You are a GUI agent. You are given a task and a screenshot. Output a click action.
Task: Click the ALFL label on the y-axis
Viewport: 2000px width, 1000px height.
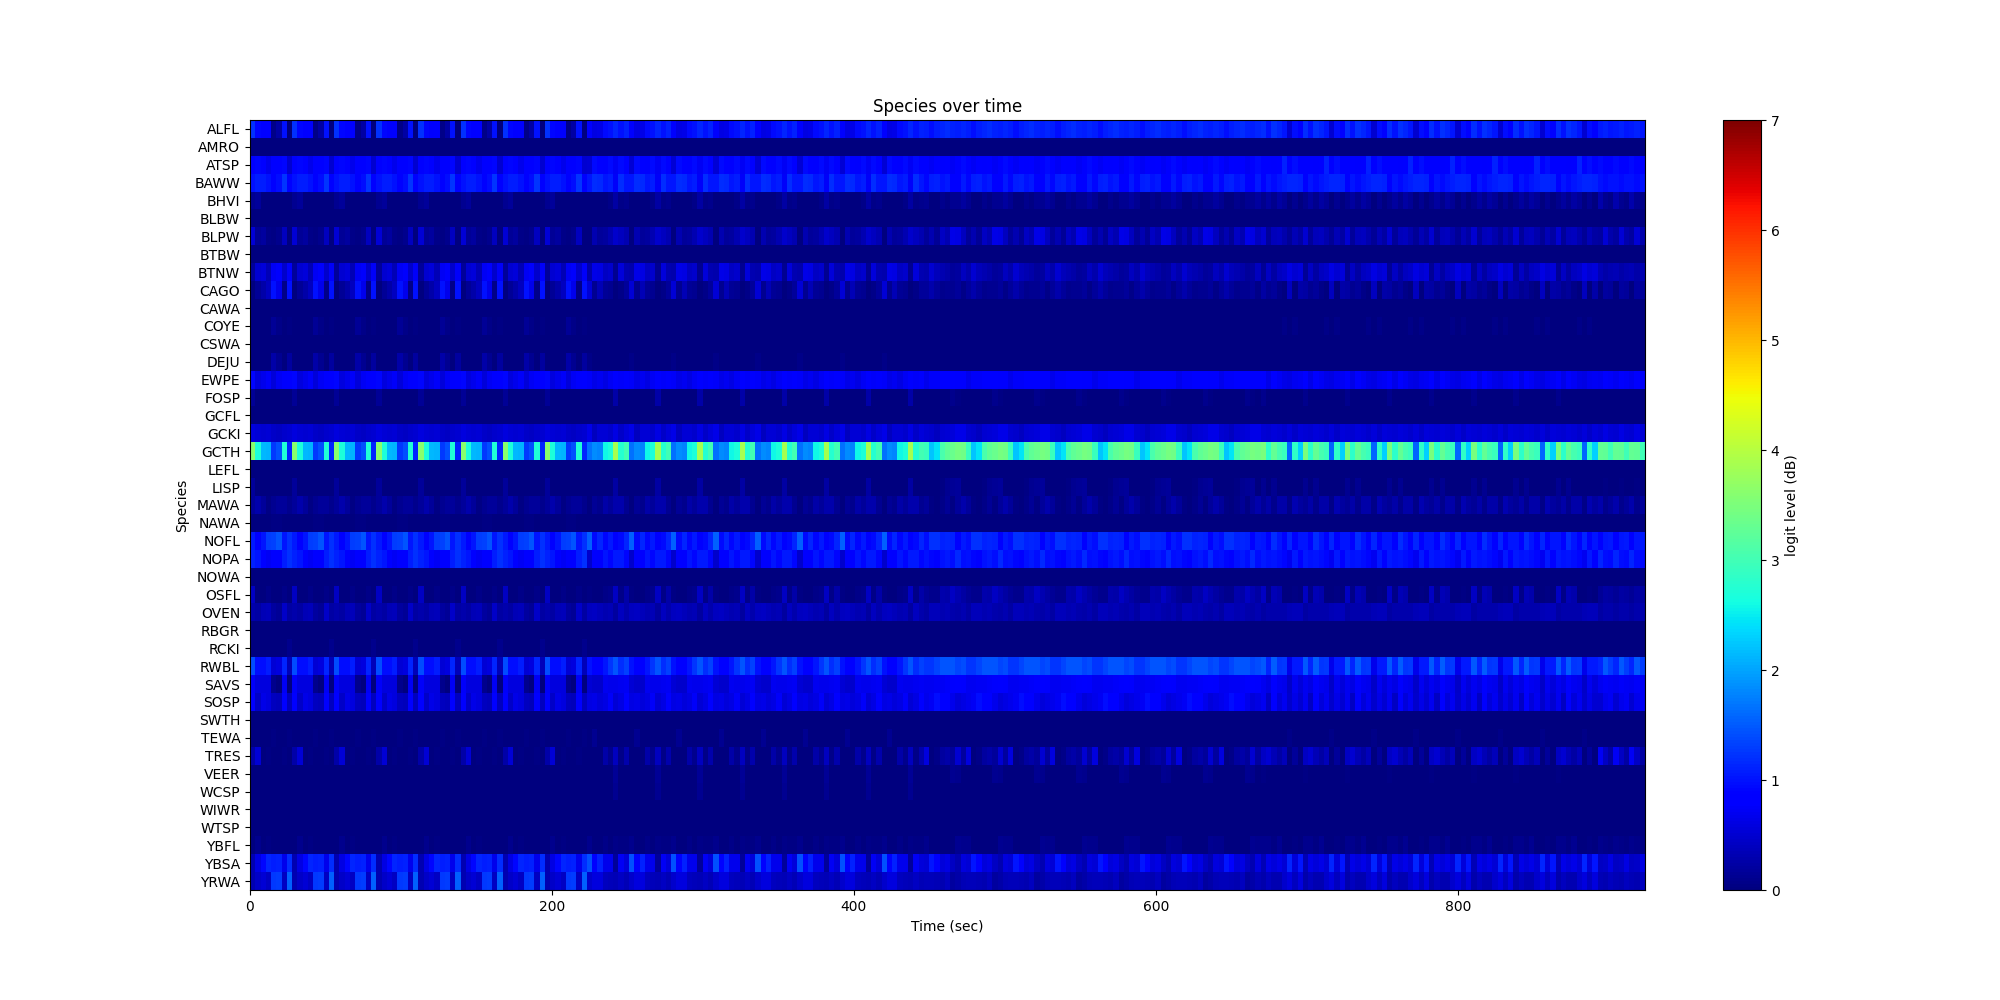pos(222,129)
